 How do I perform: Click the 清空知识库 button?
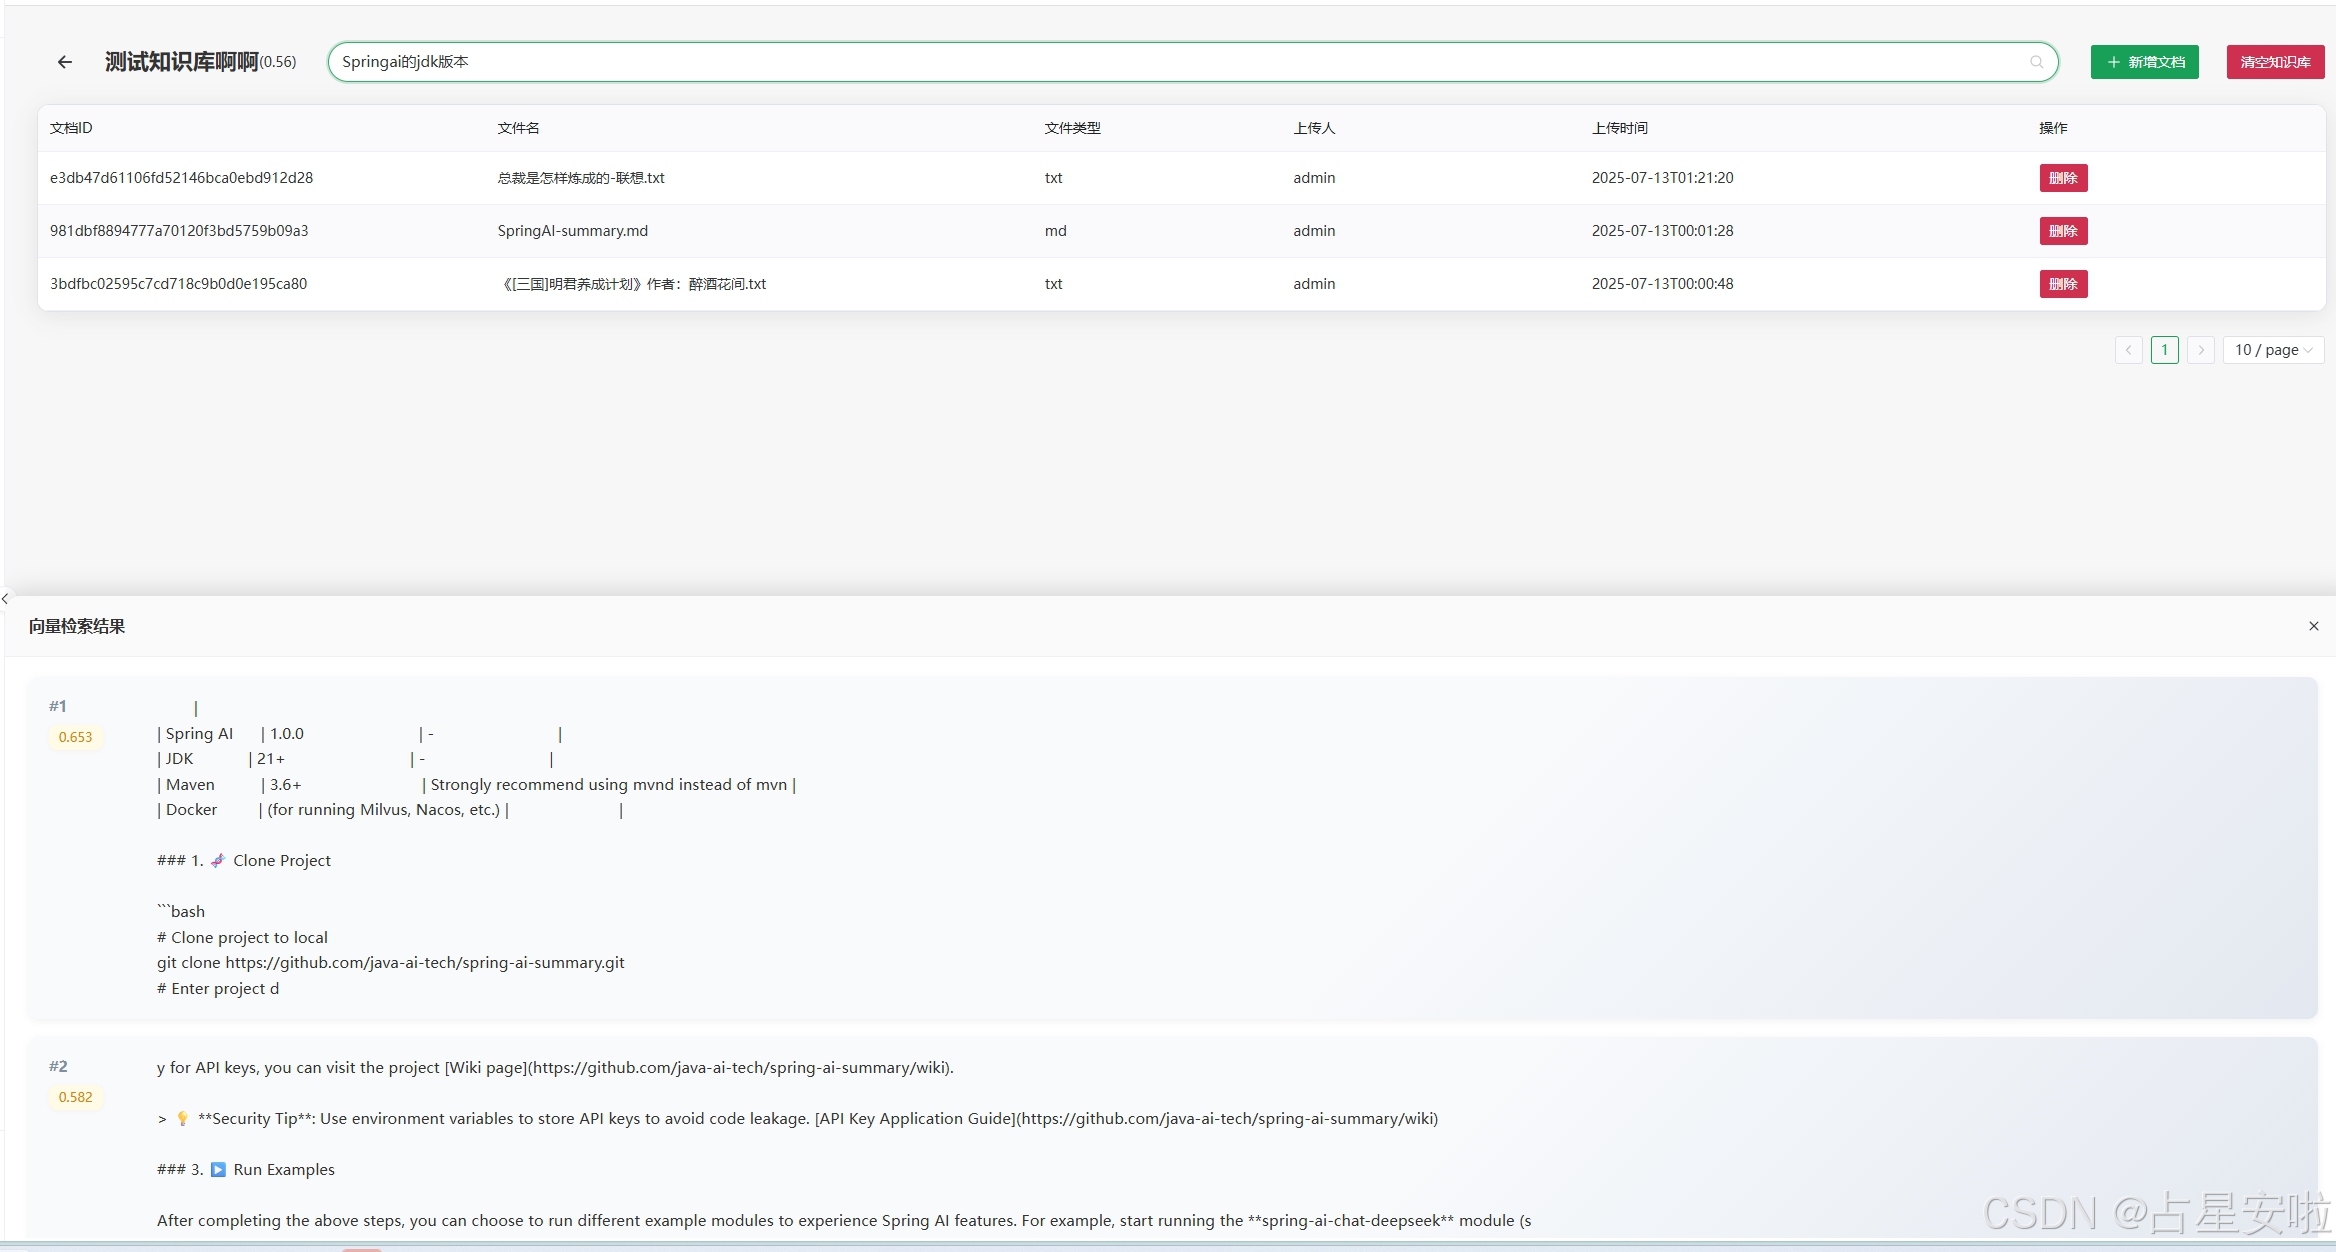coord(2275,62)
